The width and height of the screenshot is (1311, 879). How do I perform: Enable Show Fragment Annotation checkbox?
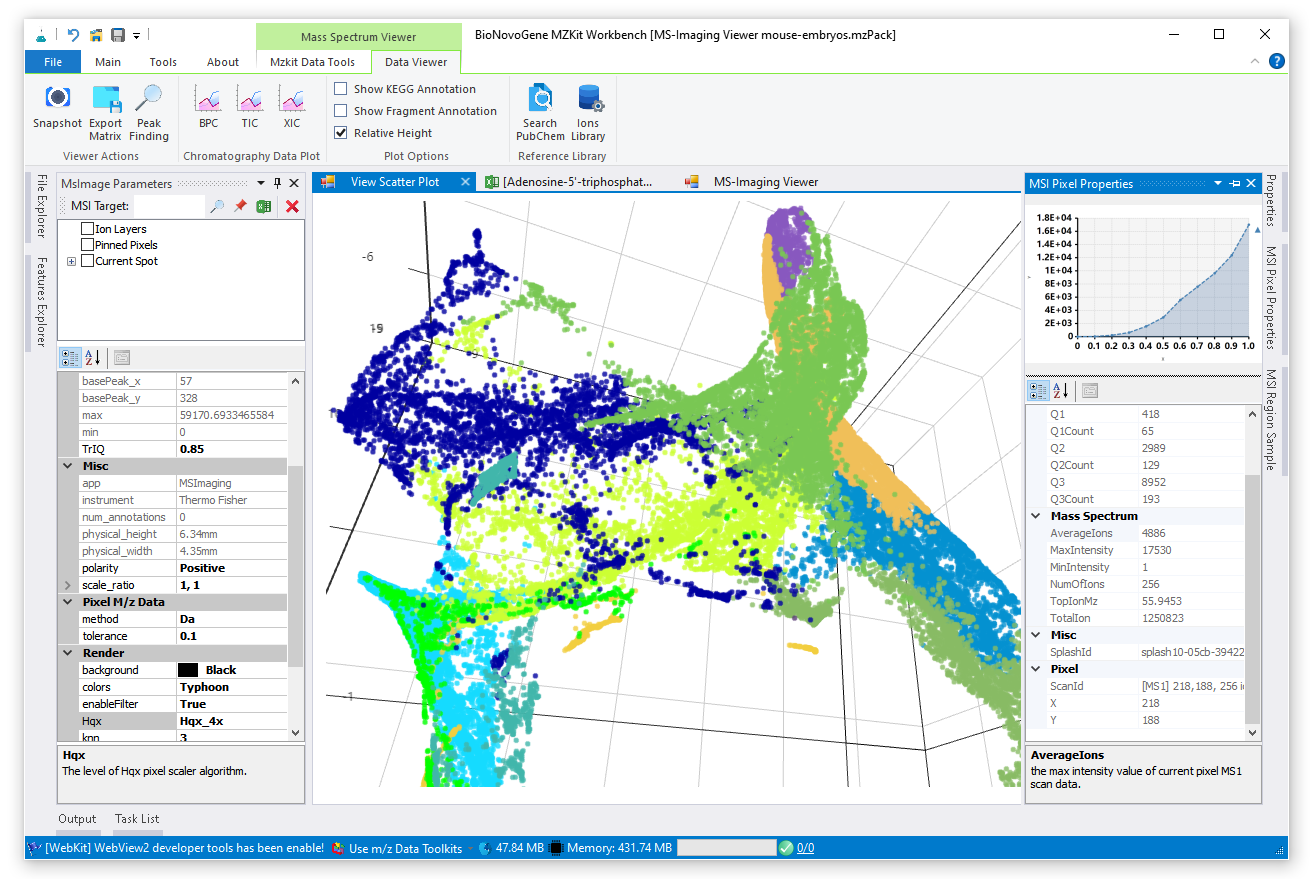341,111
